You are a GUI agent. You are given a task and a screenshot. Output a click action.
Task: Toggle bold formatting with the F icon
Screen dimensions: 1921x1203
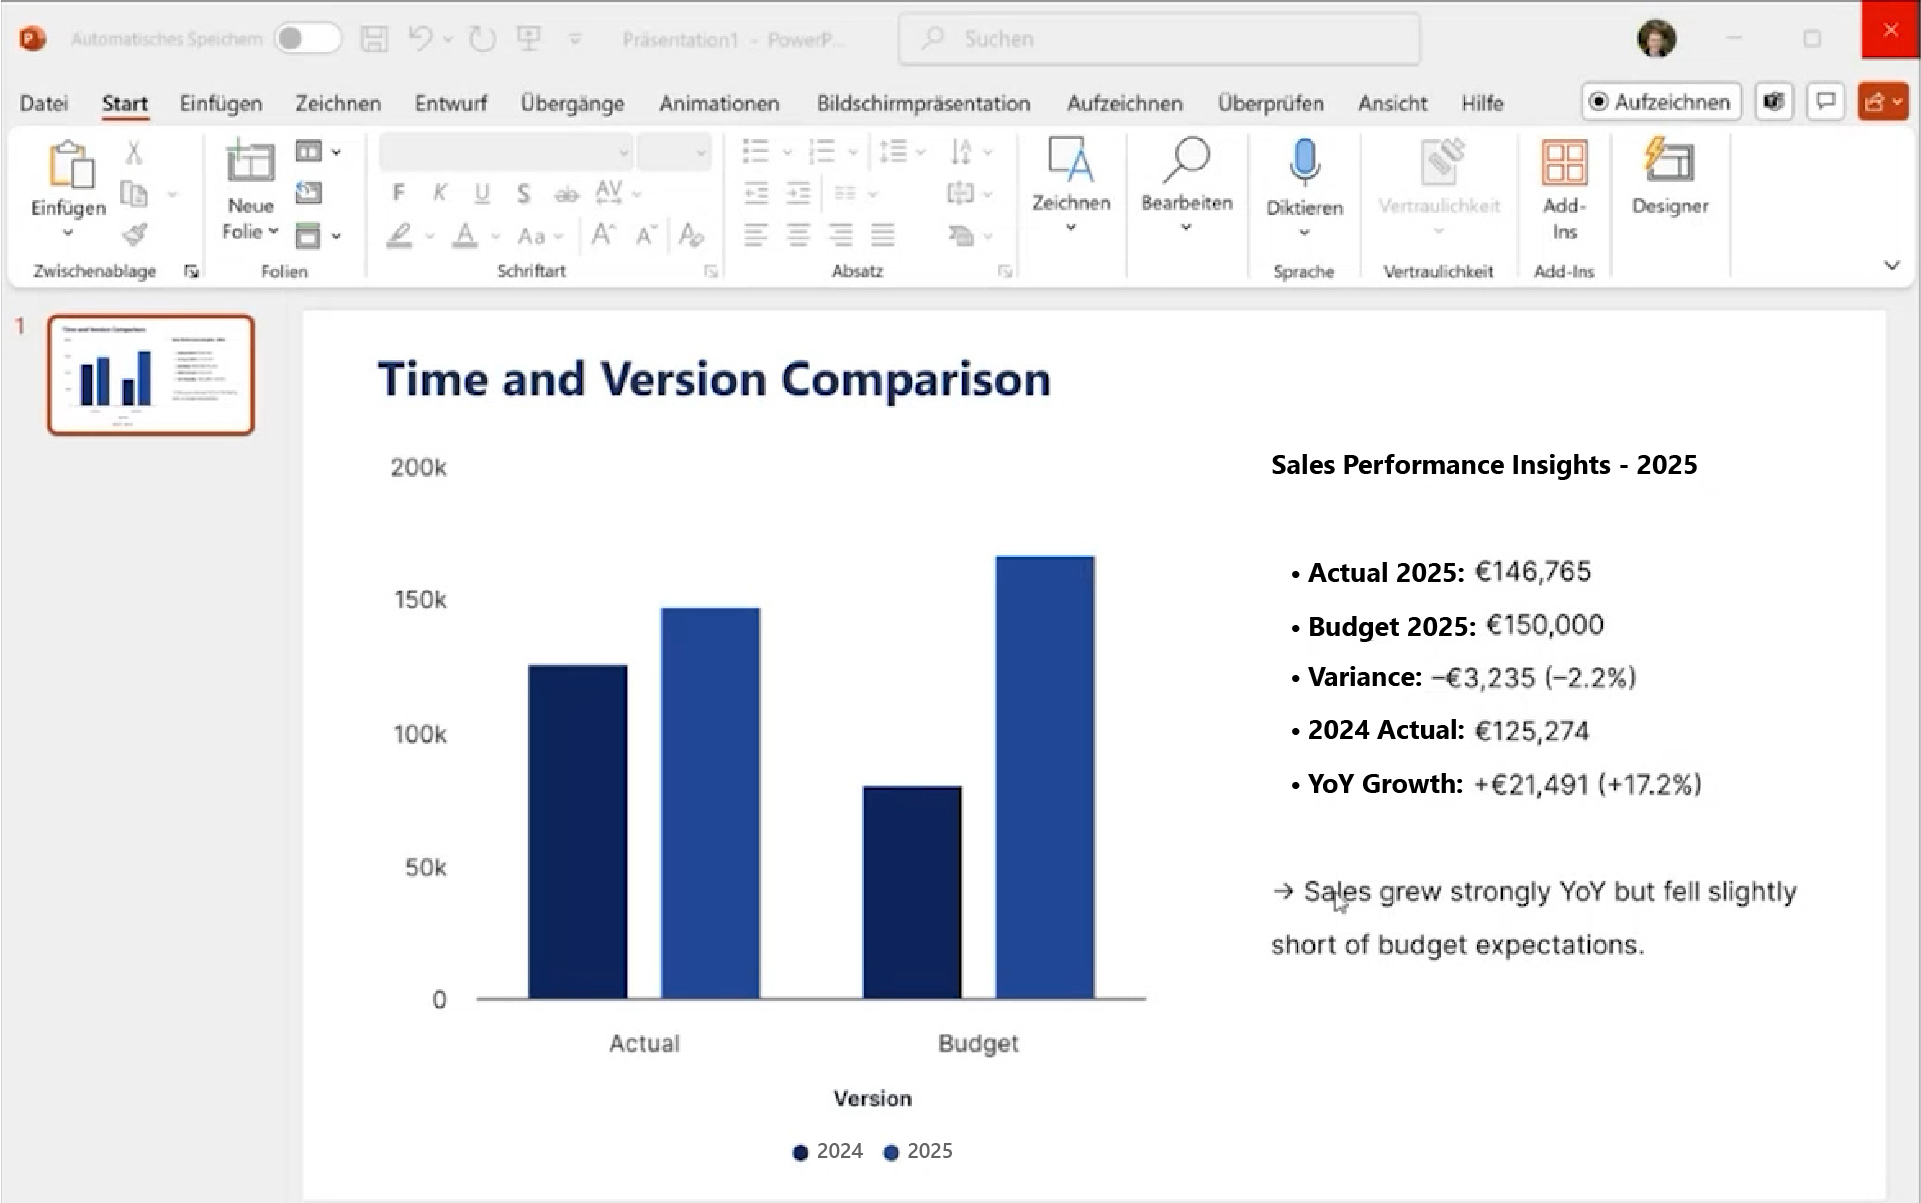pos(399,193)
